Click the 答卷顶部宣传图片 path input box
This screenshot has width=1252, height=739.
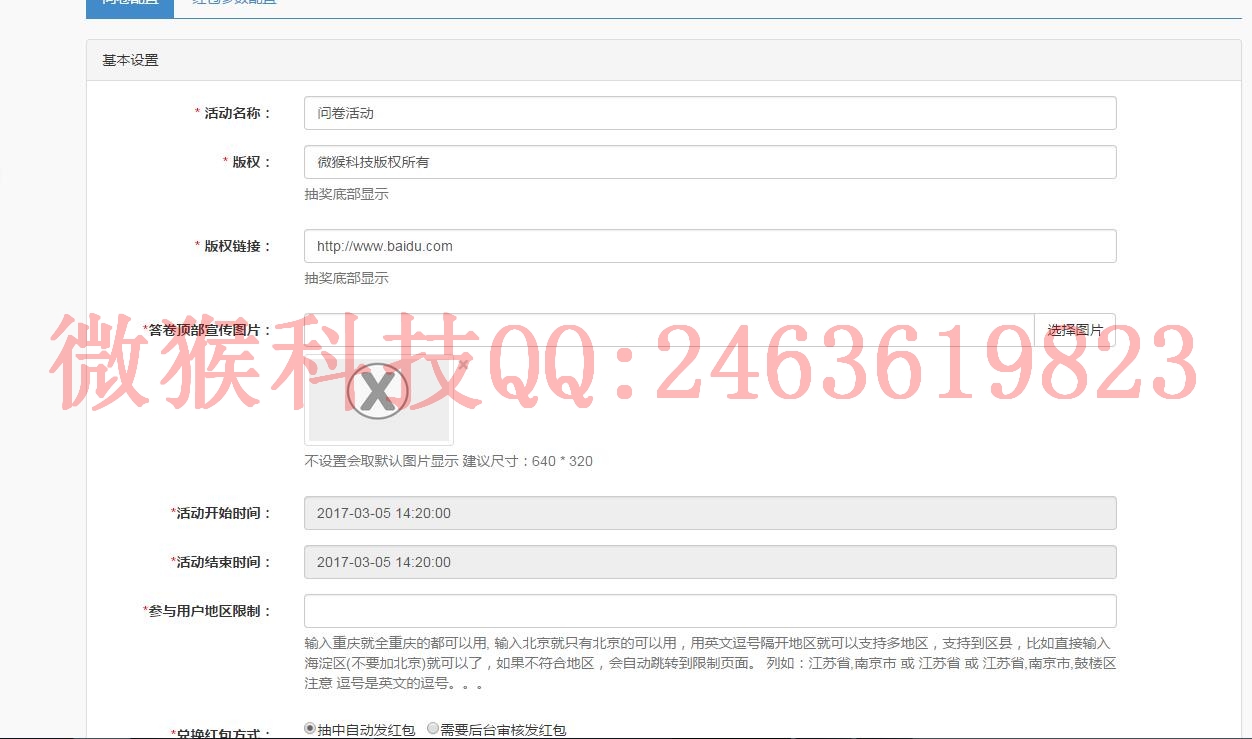pyautogui.click(x=669, y=330)
